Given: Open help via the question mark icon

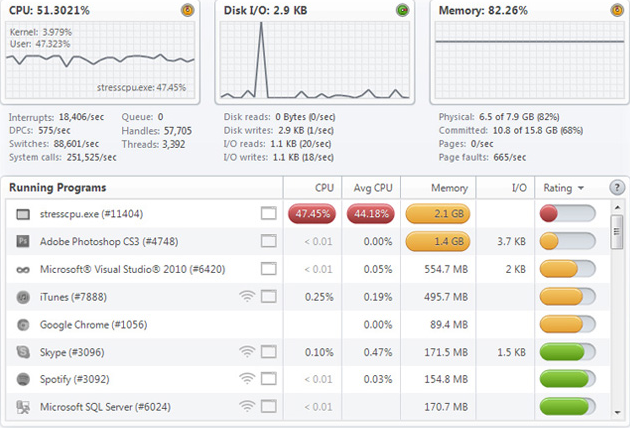Looking at the screenshot, I should pos(617,187).
